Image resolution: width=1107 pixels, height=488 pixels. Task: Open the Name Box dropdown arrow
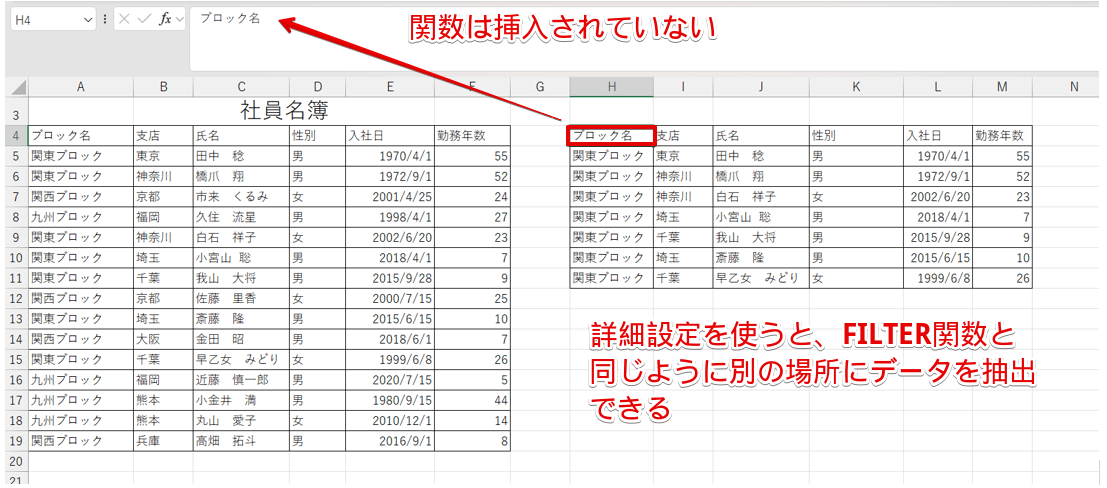pos(88,19)
